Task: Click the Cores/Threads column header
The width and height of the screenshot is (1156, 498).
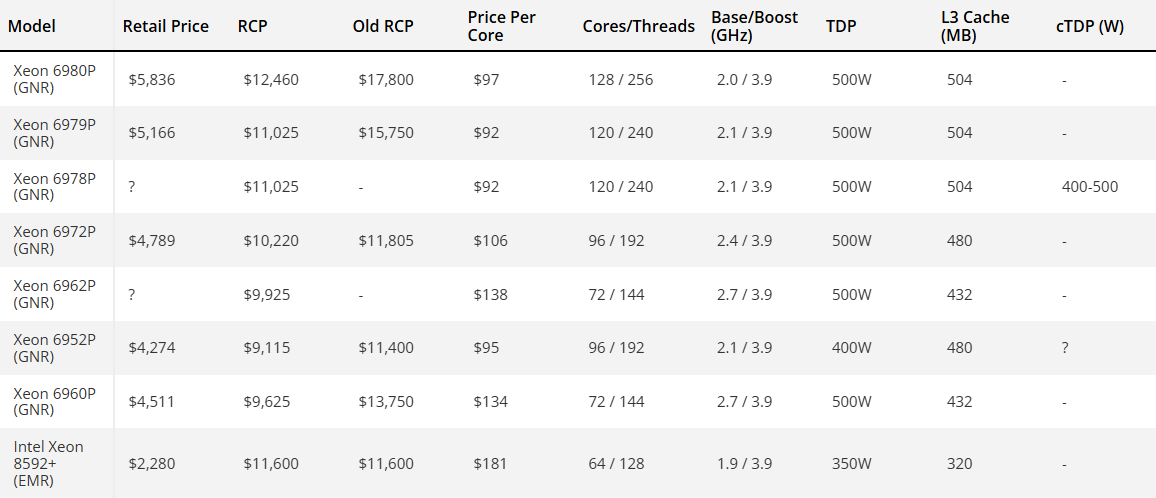Action: coord(638,26)
